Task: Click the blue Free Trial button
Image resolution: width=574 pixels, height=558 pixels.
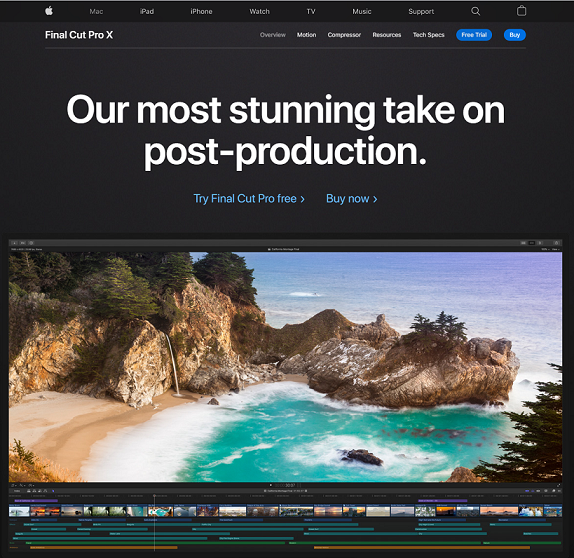Action: pyautogui.click(x=474, y=35)
